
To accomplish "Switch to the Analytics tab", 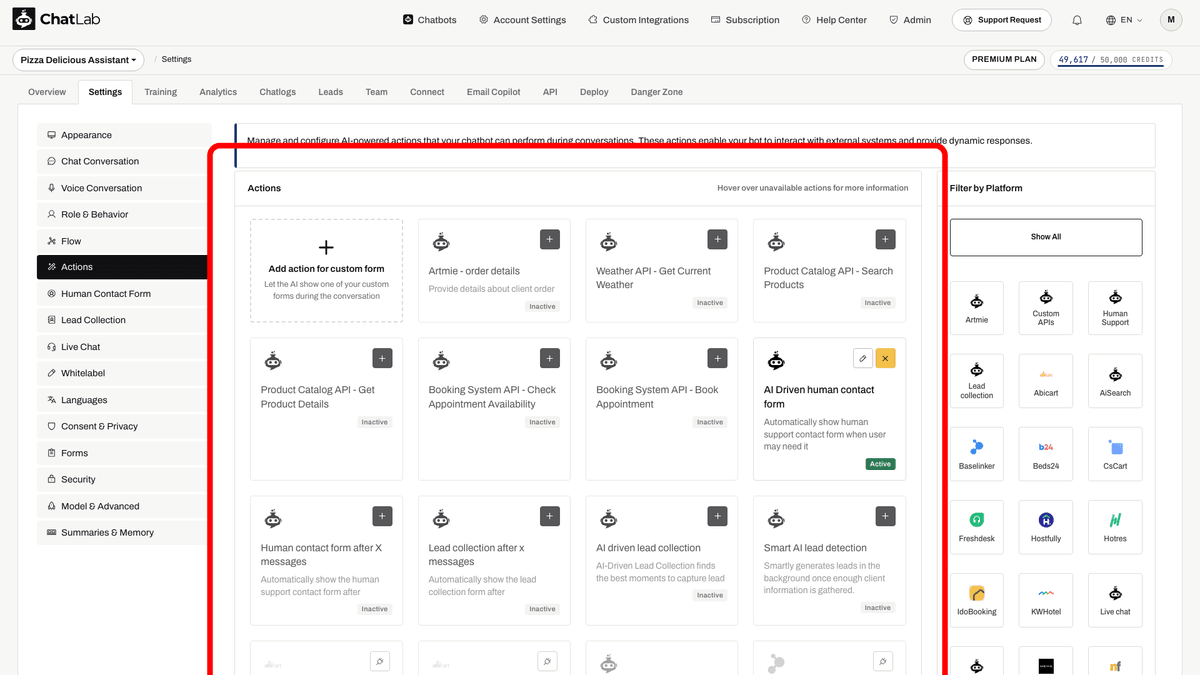I will 218,92.
